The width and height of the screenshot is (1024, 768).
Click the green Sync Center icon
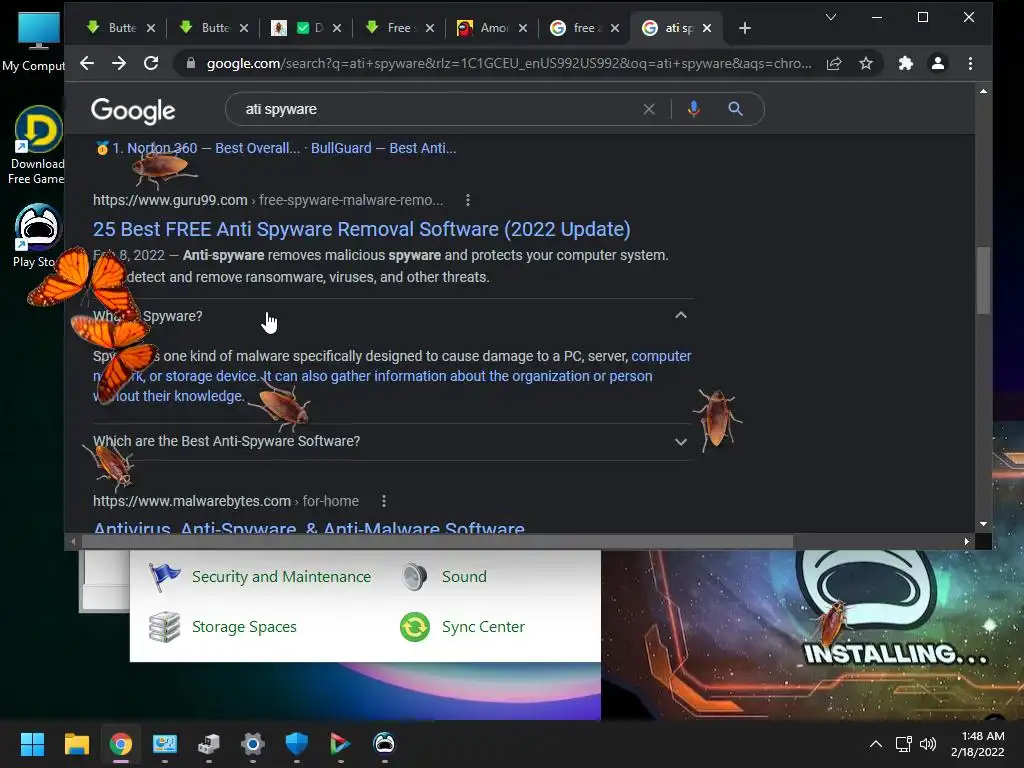click(x=415, y=627)
